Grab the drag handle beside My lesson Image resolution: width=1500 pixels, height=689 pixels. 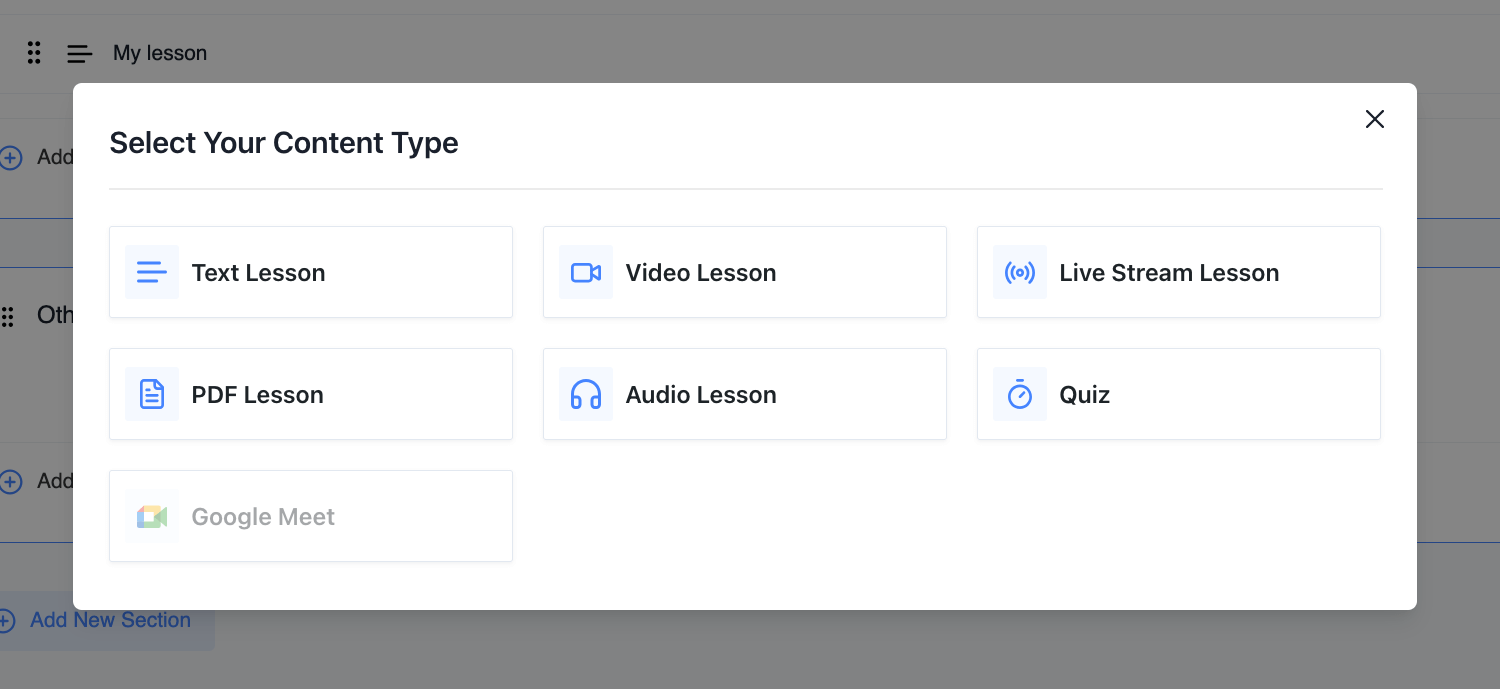pyautogui.click(x=34, y=53)
